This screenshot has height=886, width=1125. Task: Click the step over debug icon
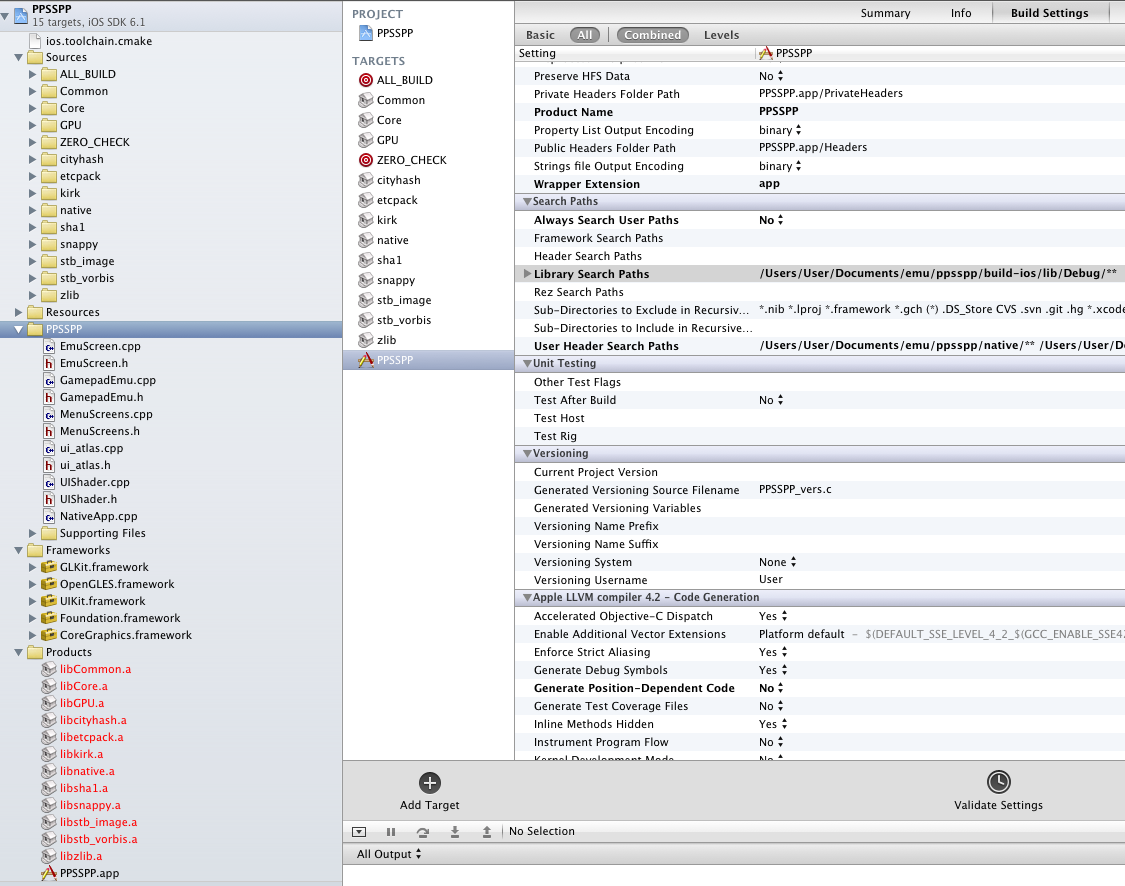tap(423, 832)
